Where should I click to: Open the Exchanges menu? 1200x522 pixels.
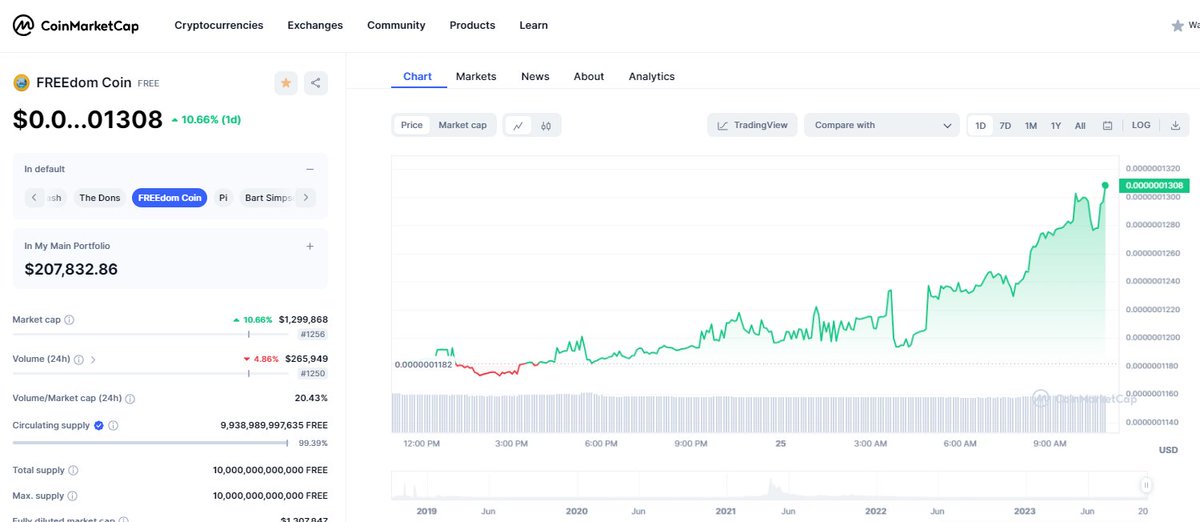315,25
